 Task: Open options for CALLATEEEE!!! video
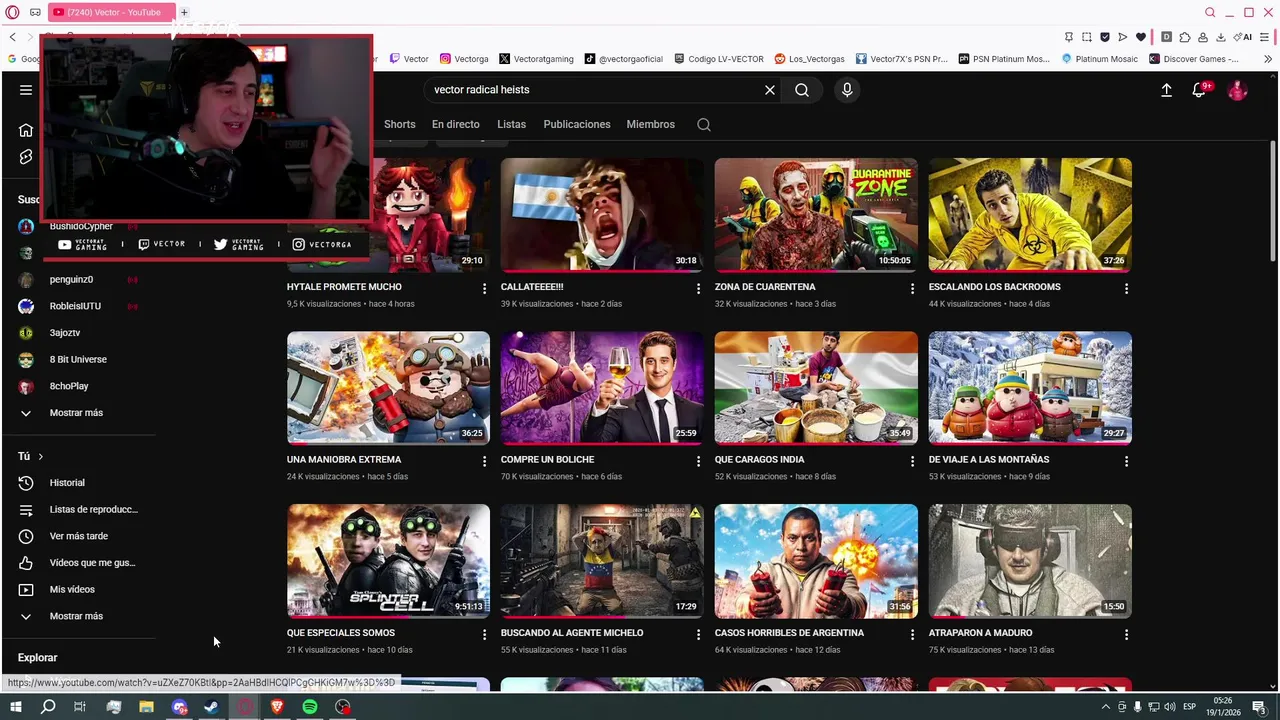pos(698,288)
